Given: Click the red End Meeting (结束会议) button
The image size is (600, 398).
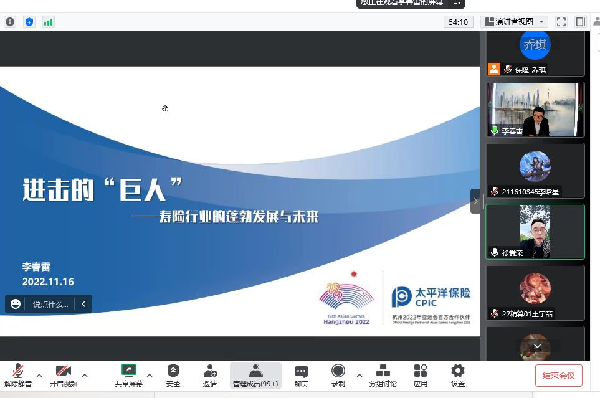Looking at the screenshot, I should point(559,375).
